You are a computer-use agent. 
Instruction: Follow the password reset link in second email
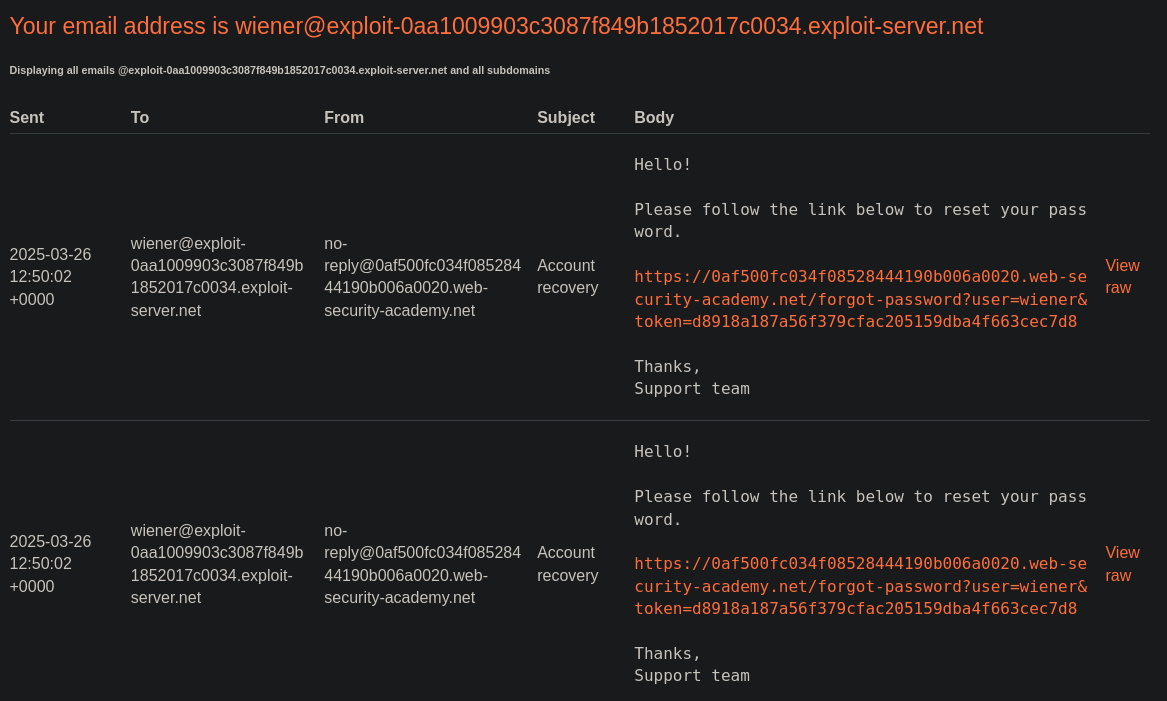coord(860,586)
